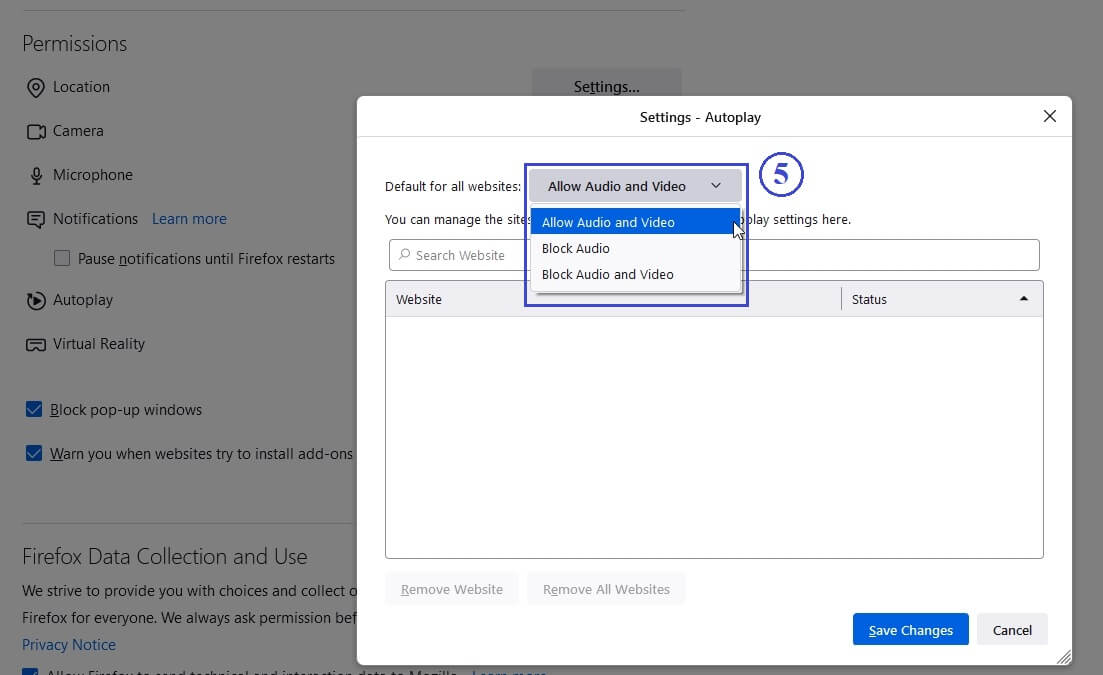1103x675 pixels.
Task: Click Remove All Websites button
Action: point(606,589)
